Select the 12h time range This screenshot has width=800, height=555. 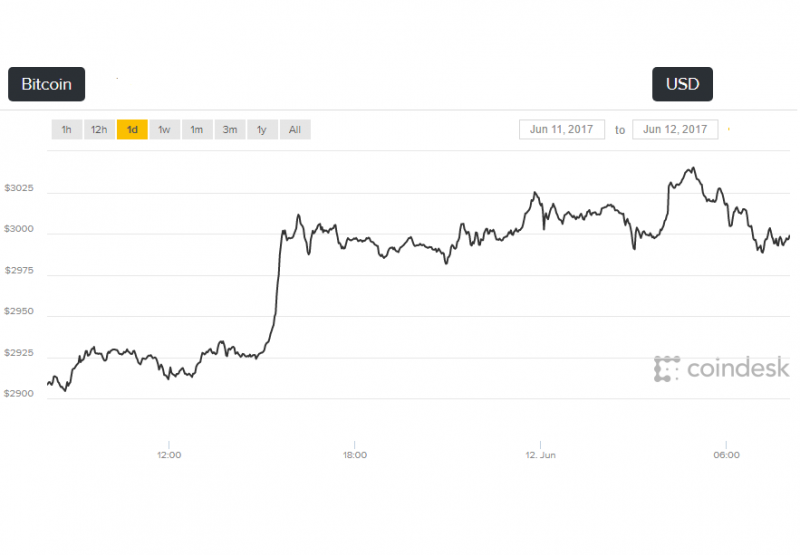tap(99, 130)
